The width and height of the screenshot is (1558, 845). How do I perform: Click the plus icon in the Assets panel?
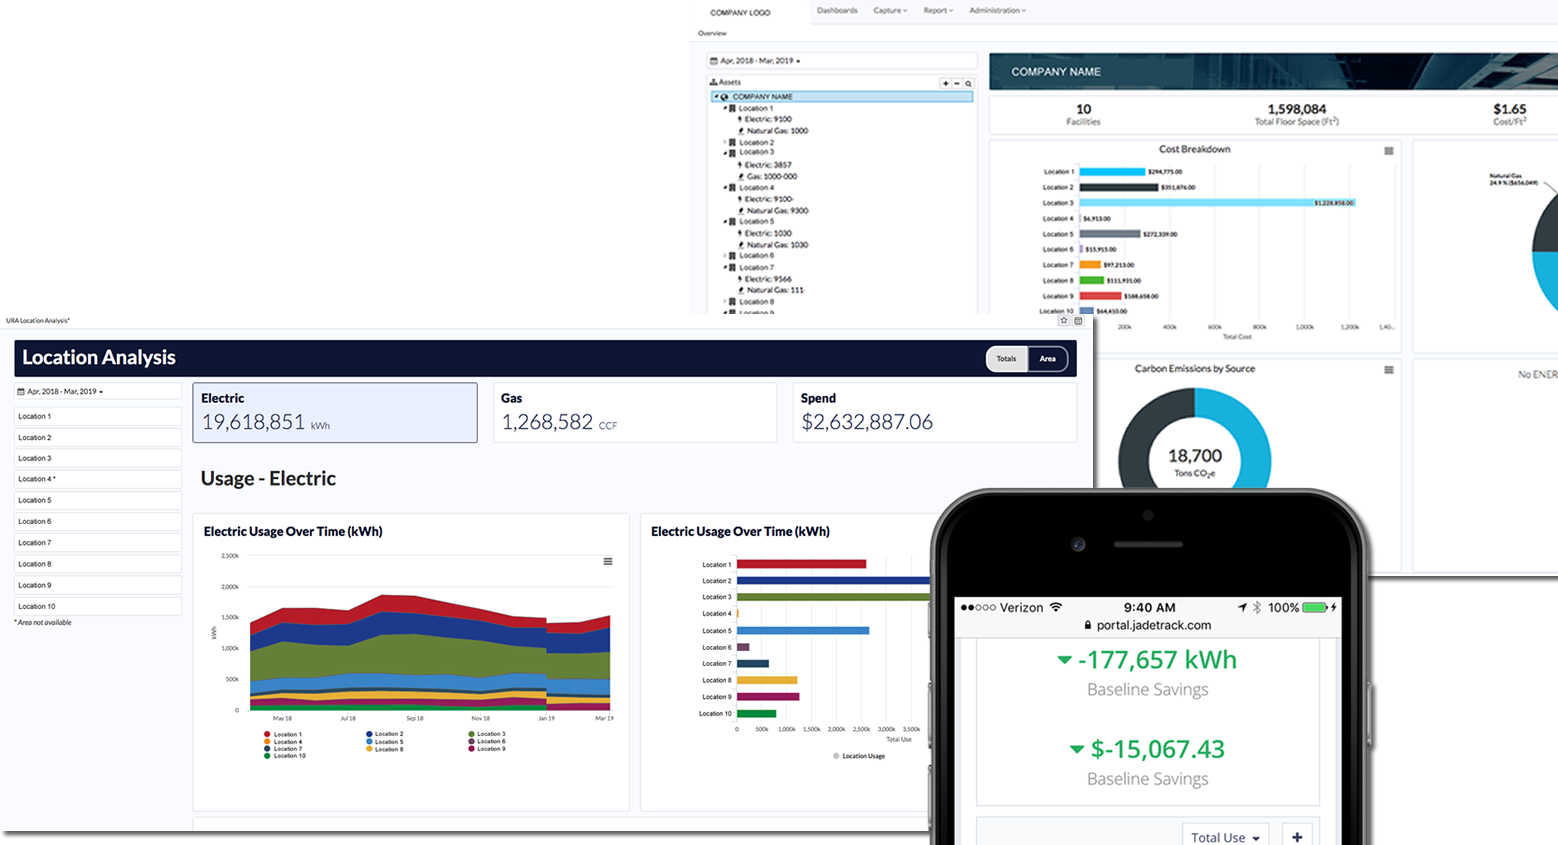[945, 84]
